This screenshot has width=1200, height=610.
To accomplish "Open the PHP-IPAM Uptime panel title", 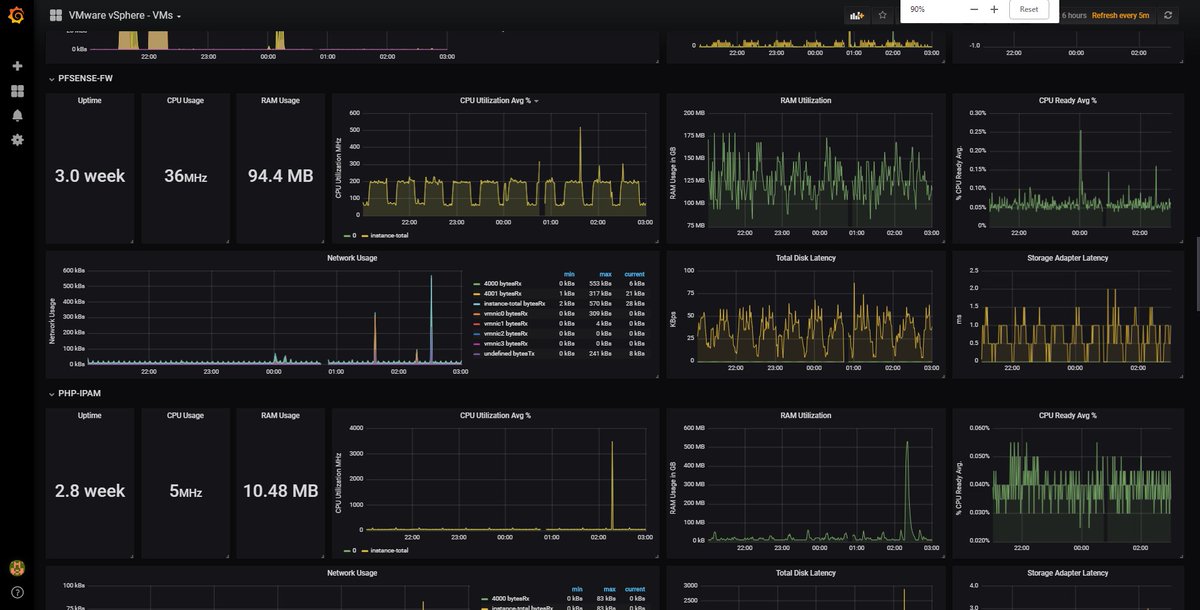I will click(x=90, y=415).
